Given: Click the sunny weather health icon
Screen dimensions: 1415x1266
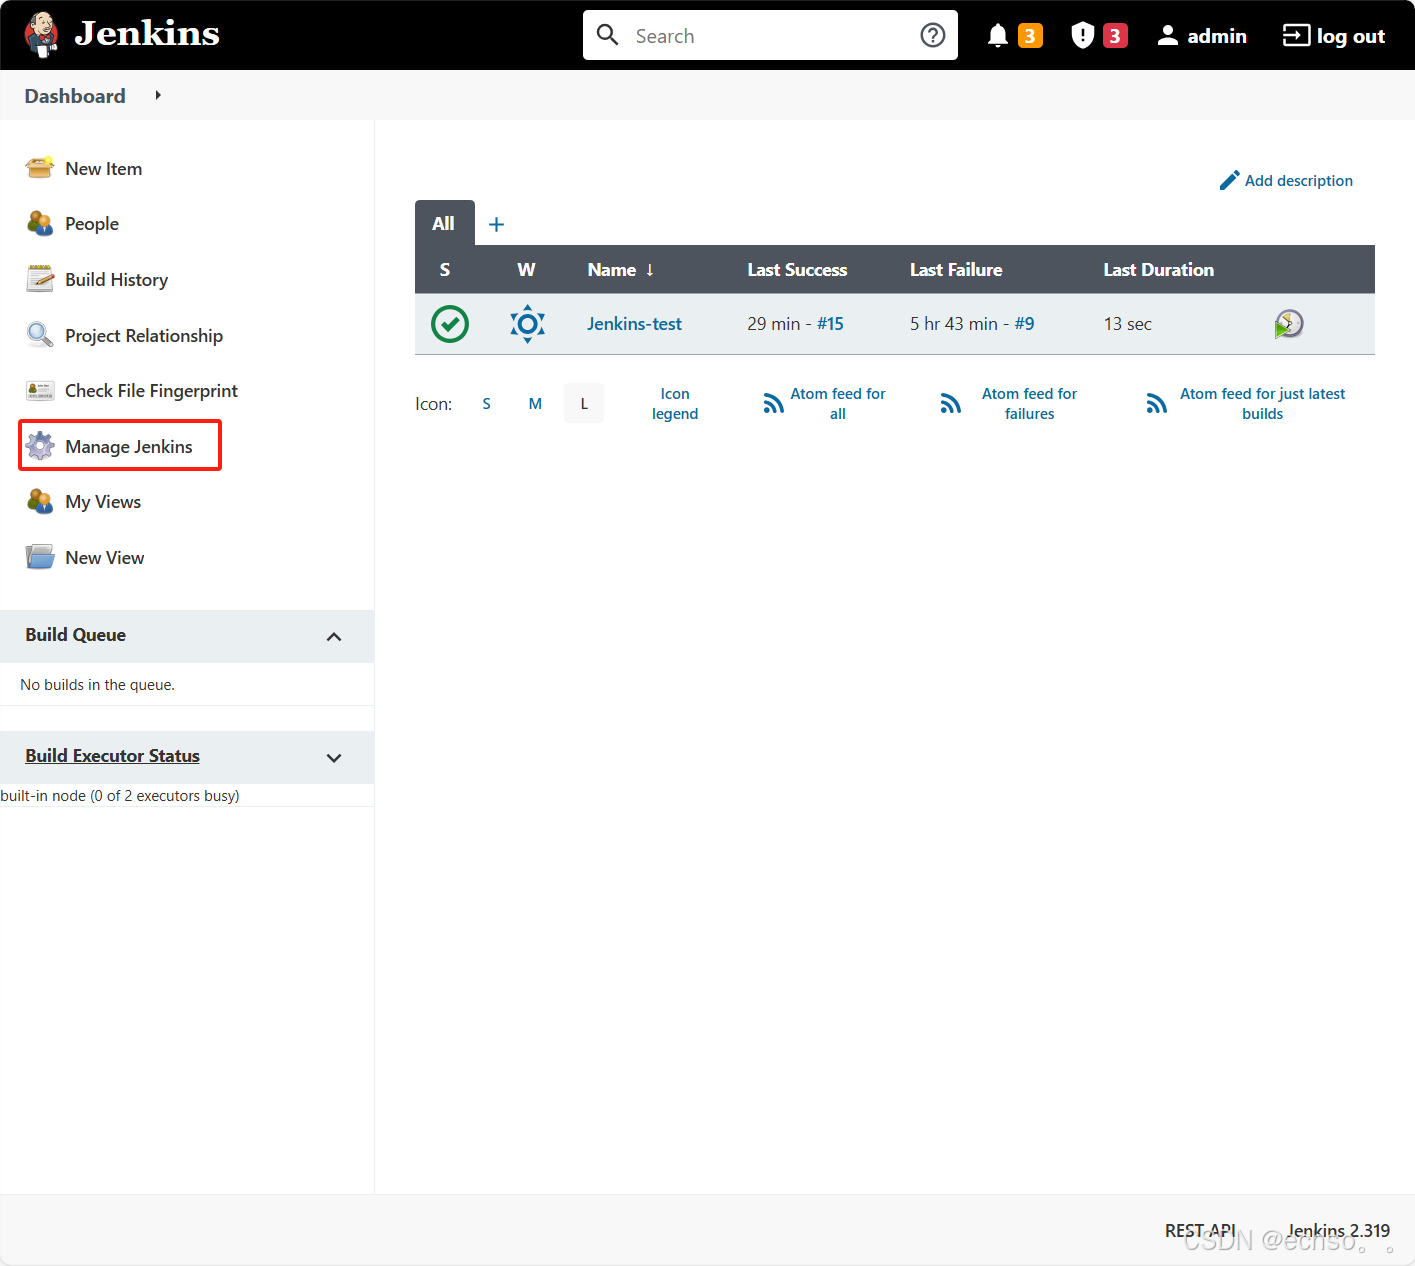Looking at the screenshot, I should (527, 324).
